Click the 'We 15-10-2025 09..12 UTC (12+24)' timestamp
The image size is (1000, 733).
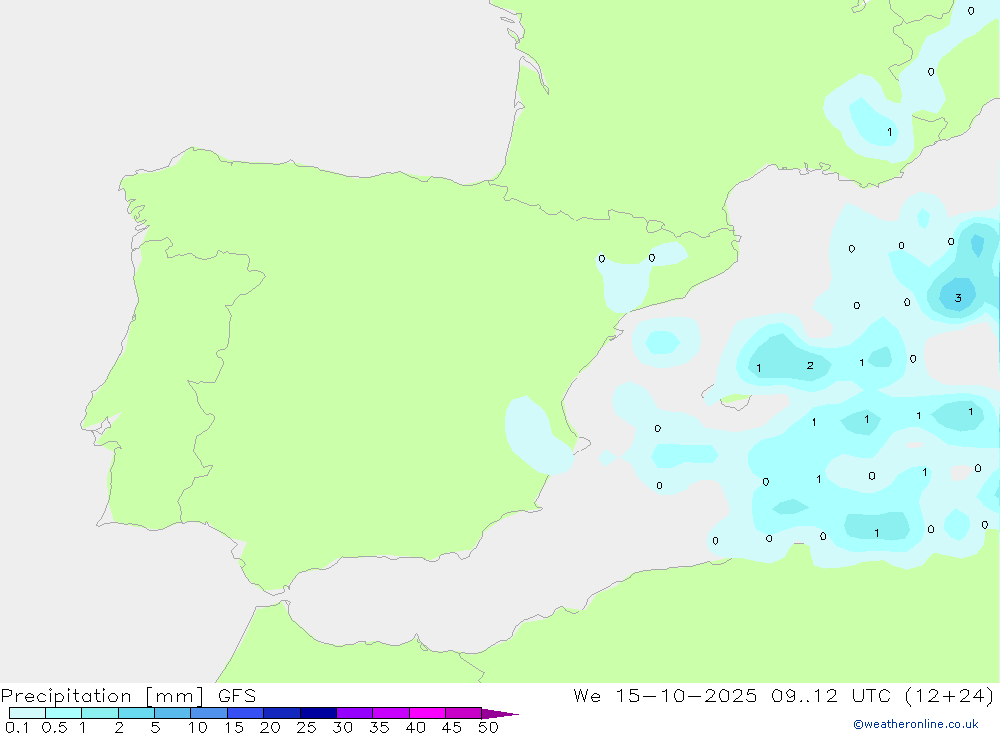[783, 696]
